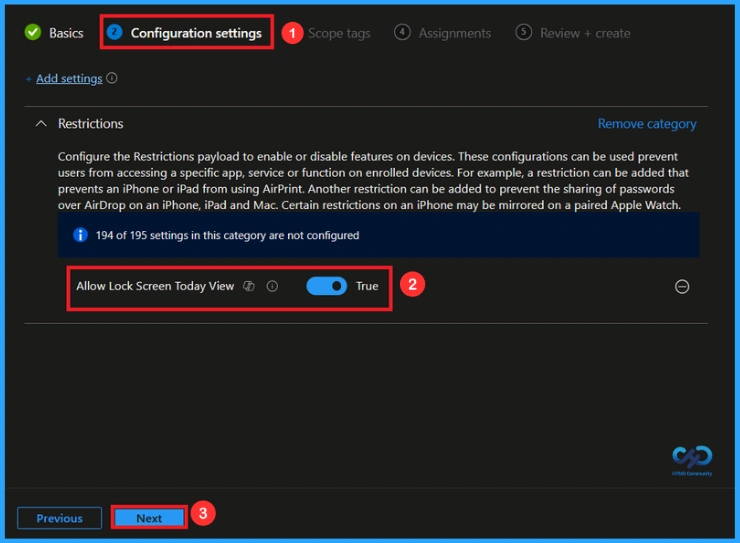Open info icon next to Add settings

point(112,78)
